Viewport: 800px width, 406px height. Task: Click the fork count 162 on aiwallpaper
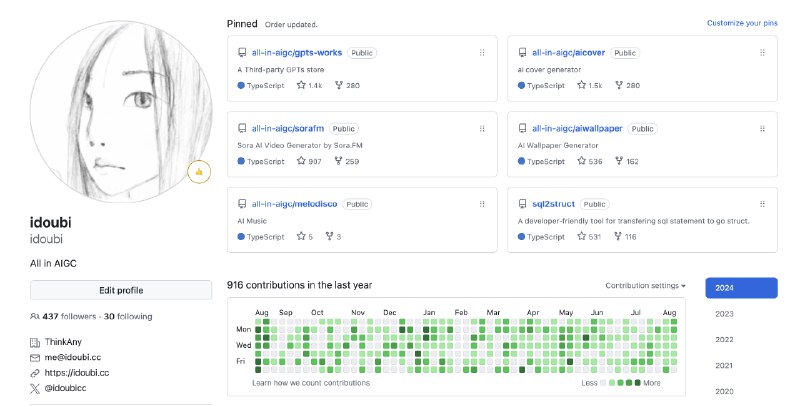pyautogui.click(x=627, y=161)
